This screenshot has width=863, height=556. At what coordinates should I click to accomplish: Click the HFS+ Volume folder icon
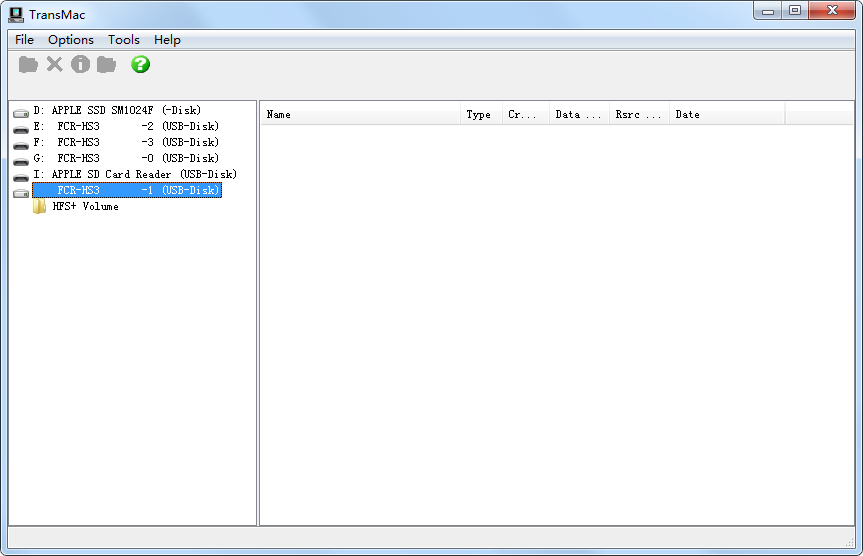[39, 206]
